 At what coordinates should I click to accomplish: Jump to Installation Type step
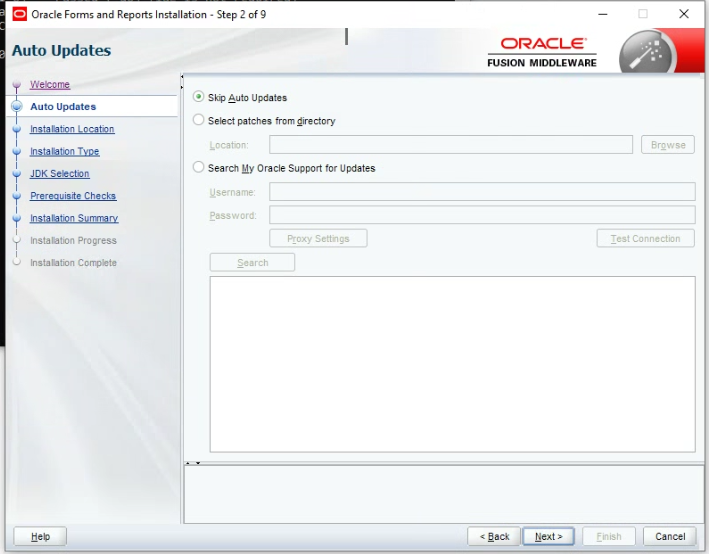point(65,151)
